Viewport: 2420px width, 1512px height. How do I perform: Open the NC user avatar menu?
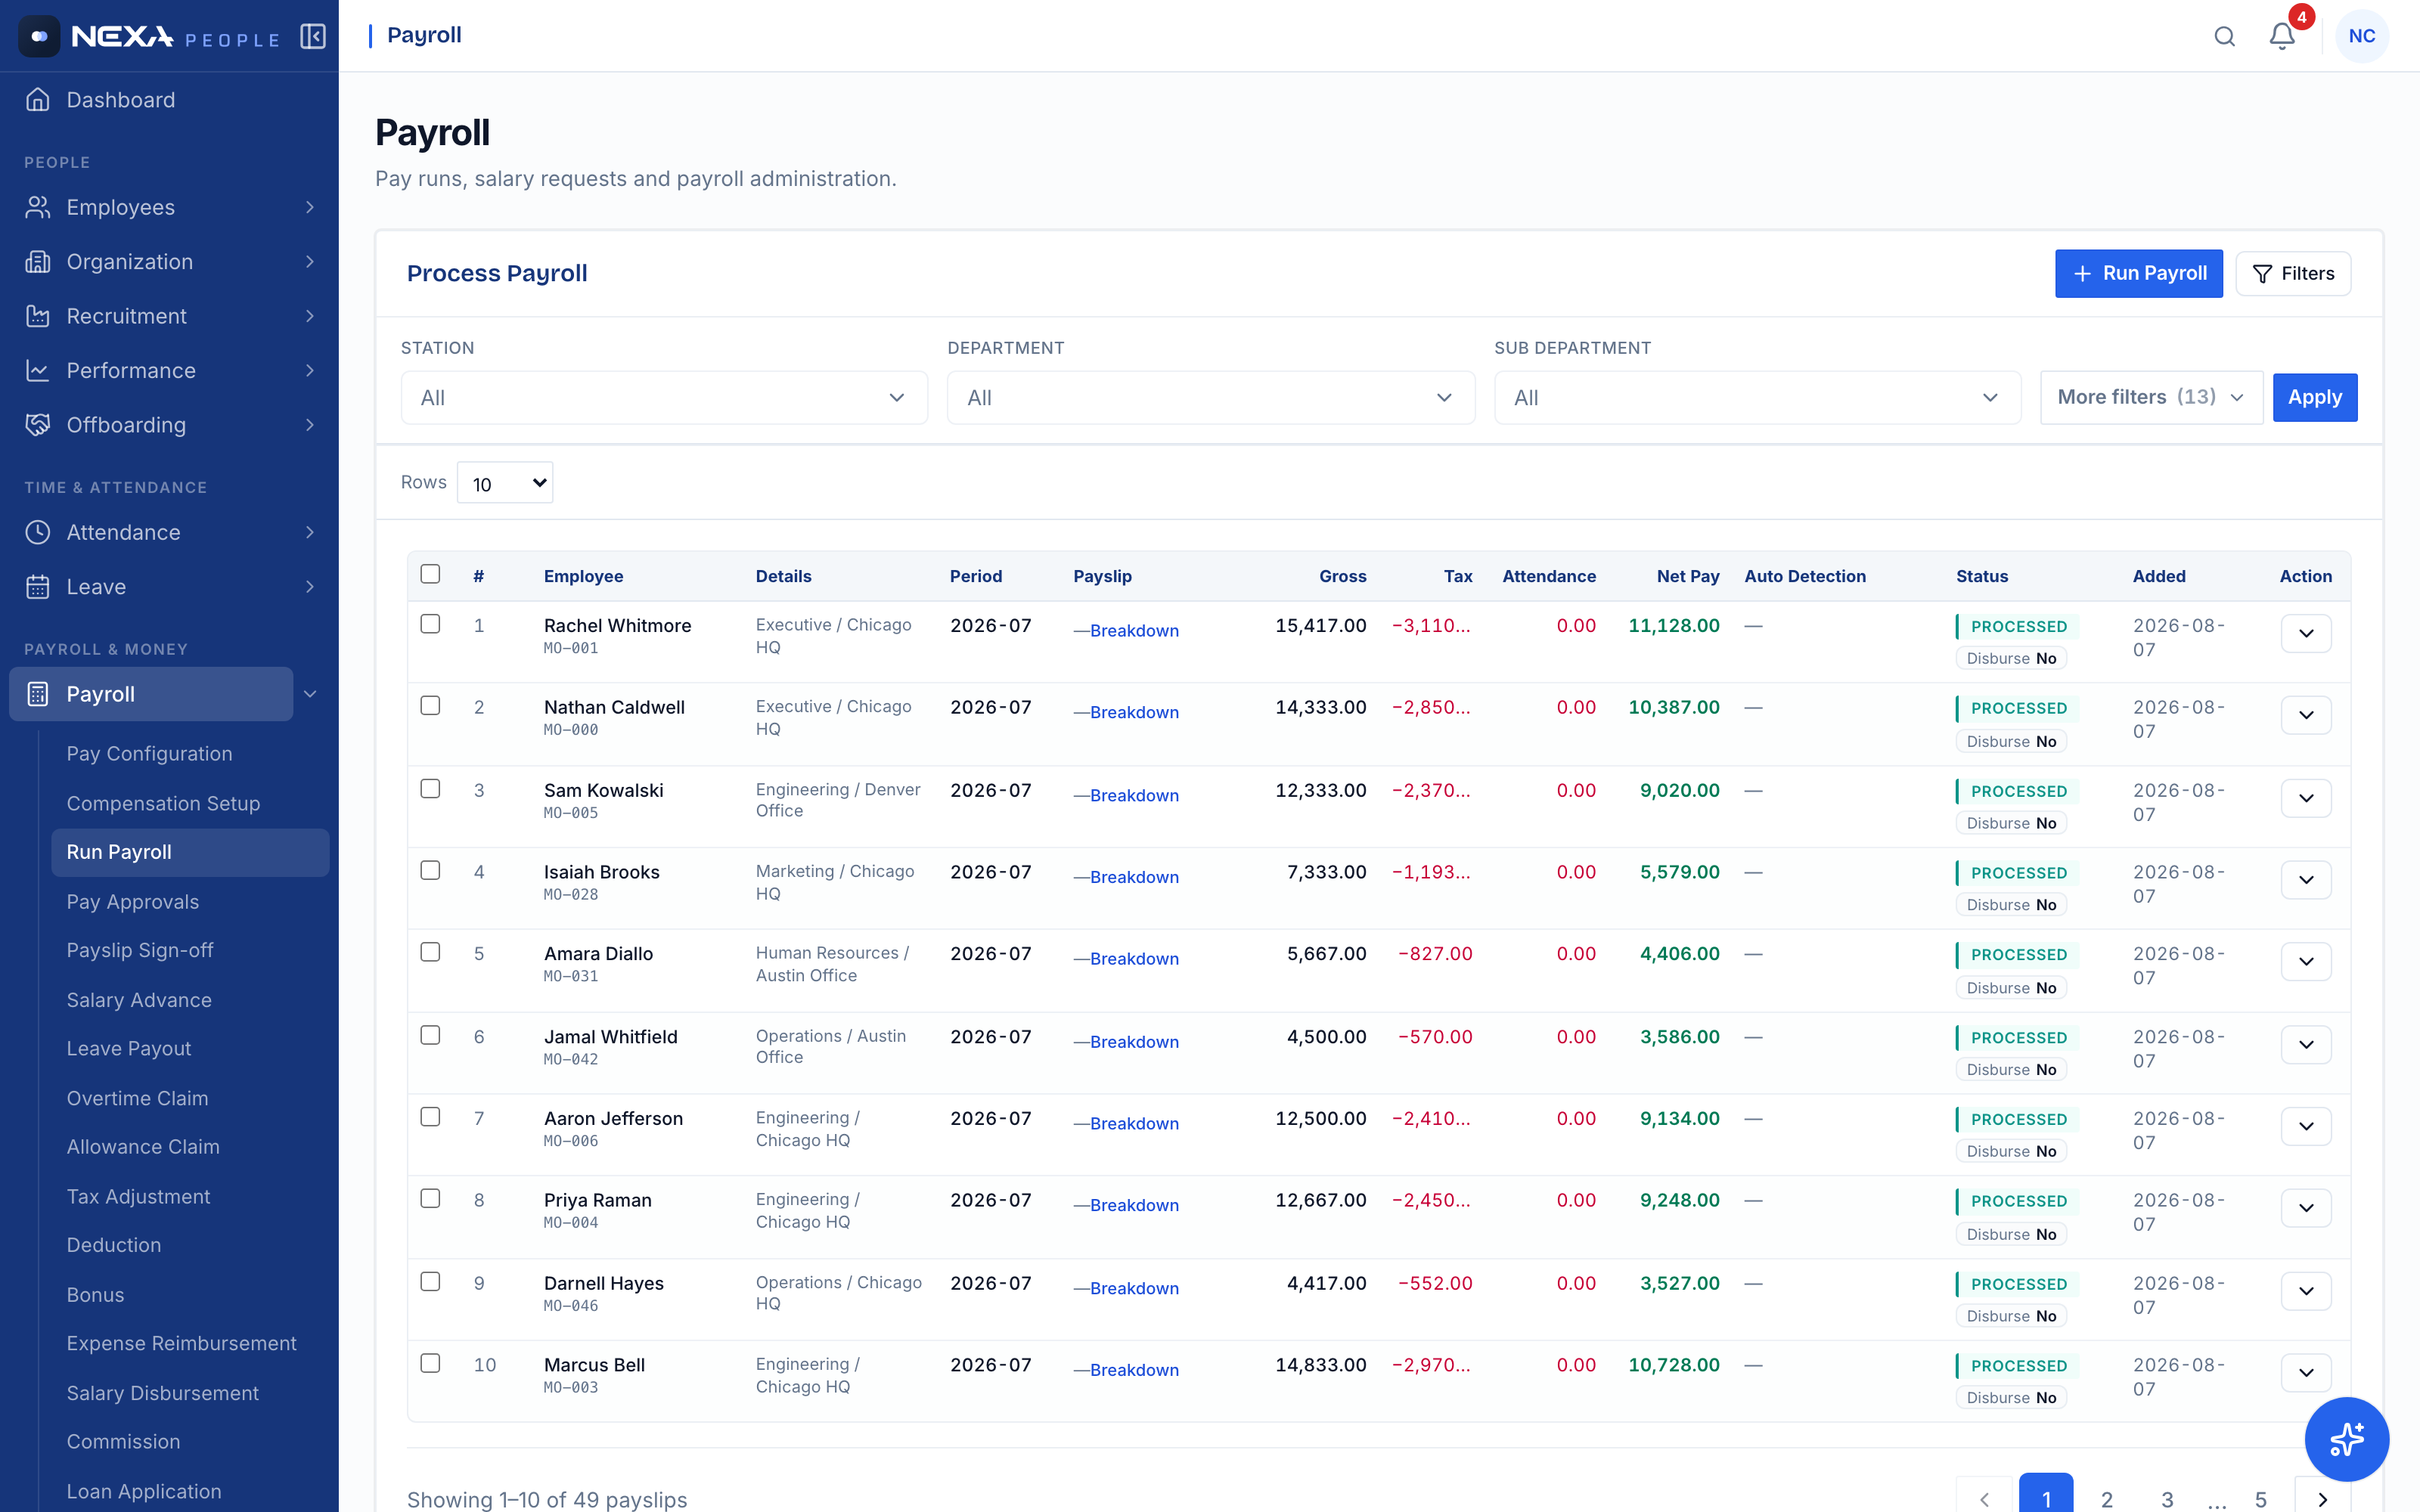(x=2362, y=37)
